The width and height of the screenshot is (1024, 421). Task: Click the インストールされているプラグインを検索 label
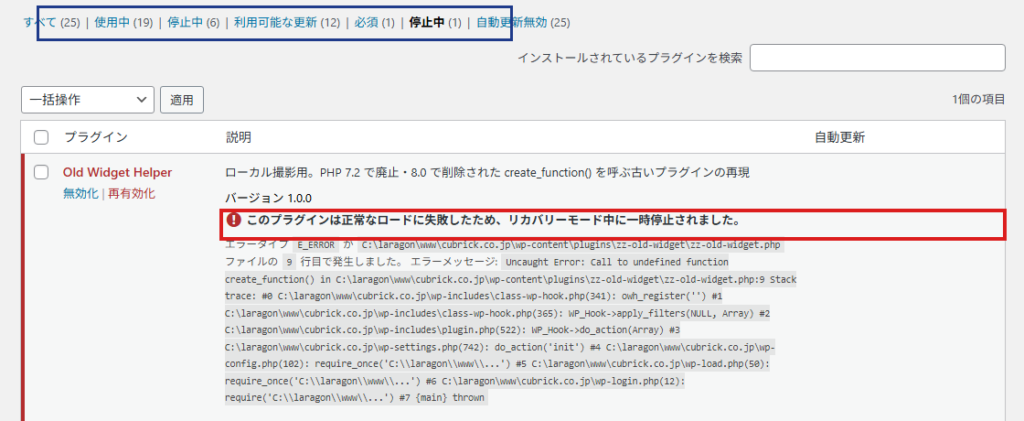[x=630, y=57]
